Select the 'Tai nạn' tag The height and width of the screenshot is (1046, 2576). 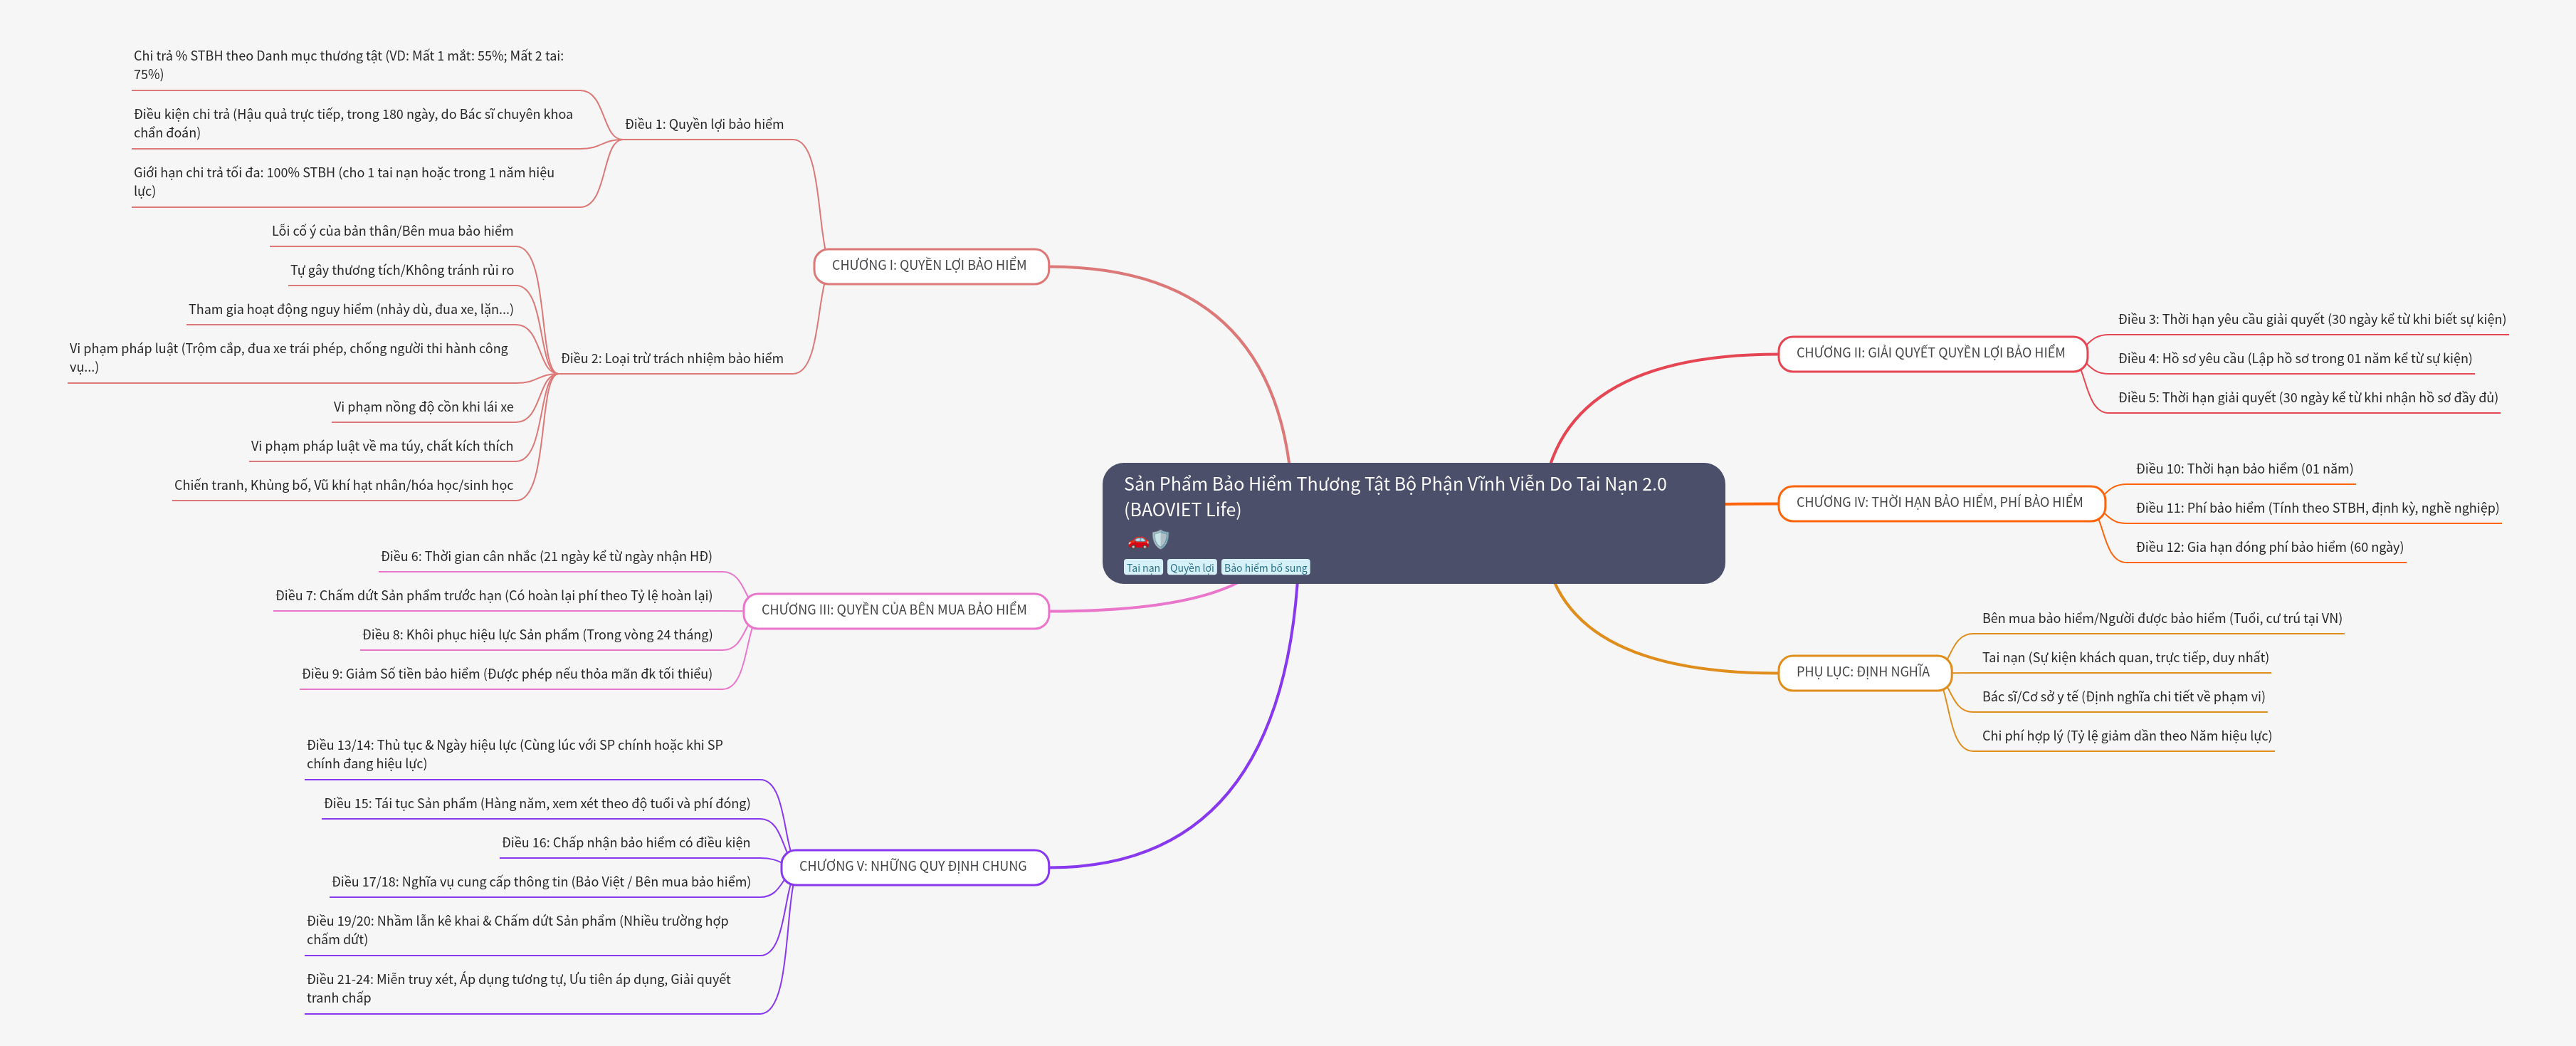(1143, 568)
